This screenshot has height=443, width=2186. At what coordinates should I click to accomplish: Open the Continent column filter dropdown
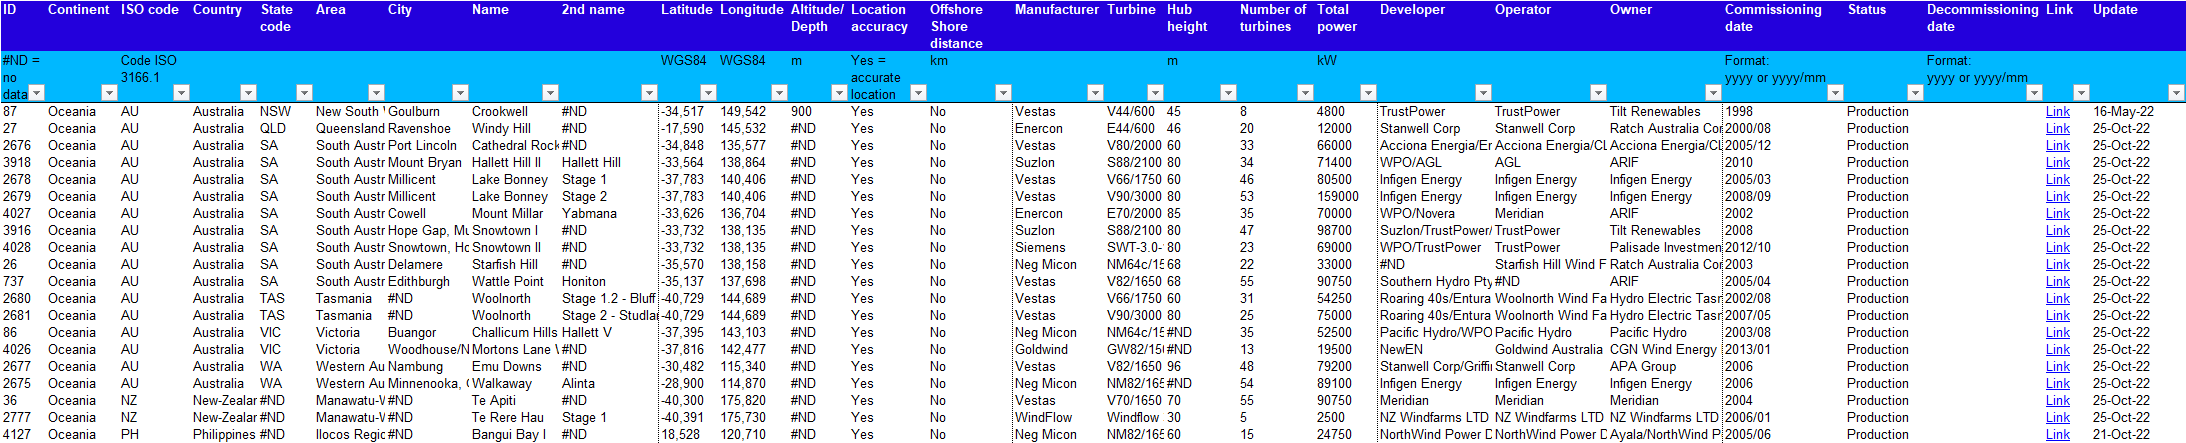[x=109, y=93]
